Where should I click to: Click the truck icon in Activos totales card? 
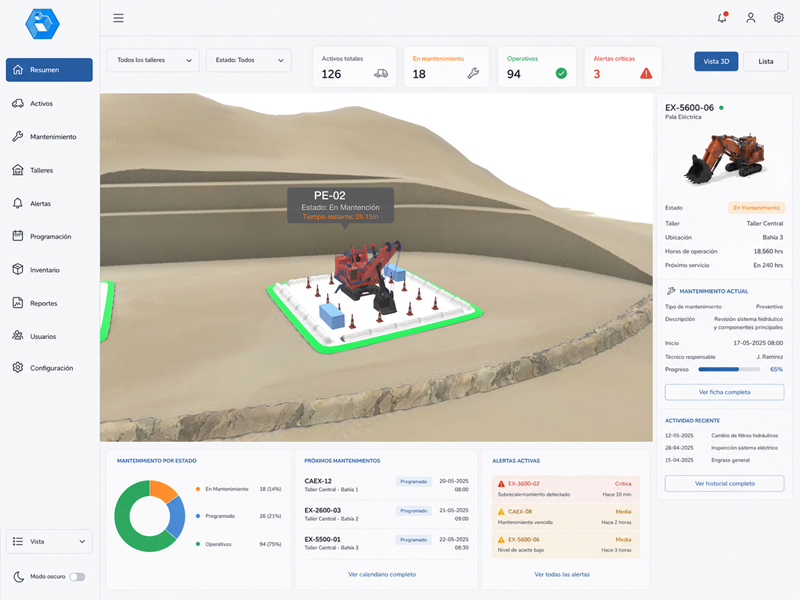(381, 74)
